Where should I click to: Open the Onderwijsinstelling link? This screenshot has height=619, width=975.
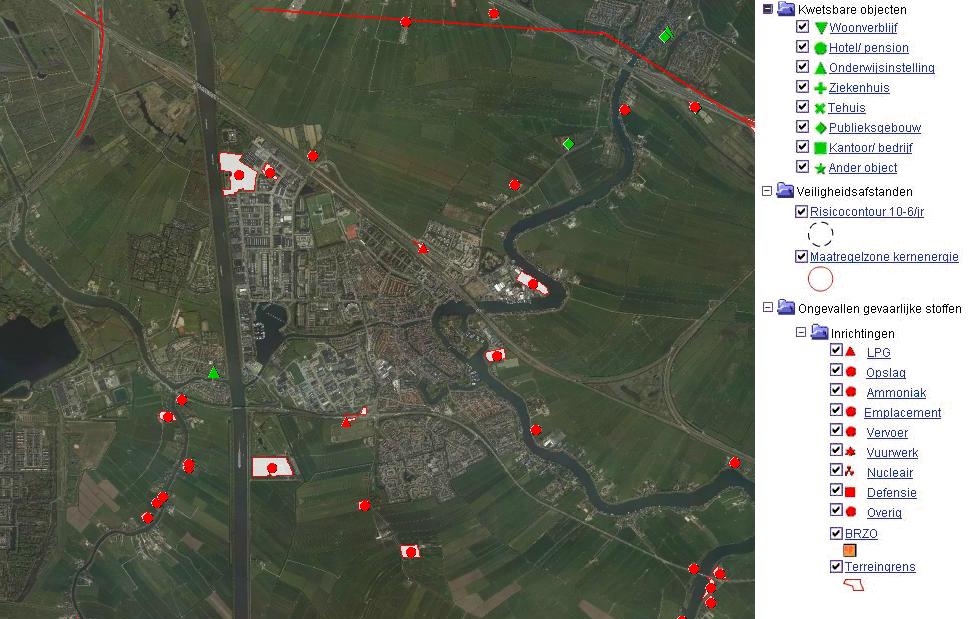[x=882, y=68]
